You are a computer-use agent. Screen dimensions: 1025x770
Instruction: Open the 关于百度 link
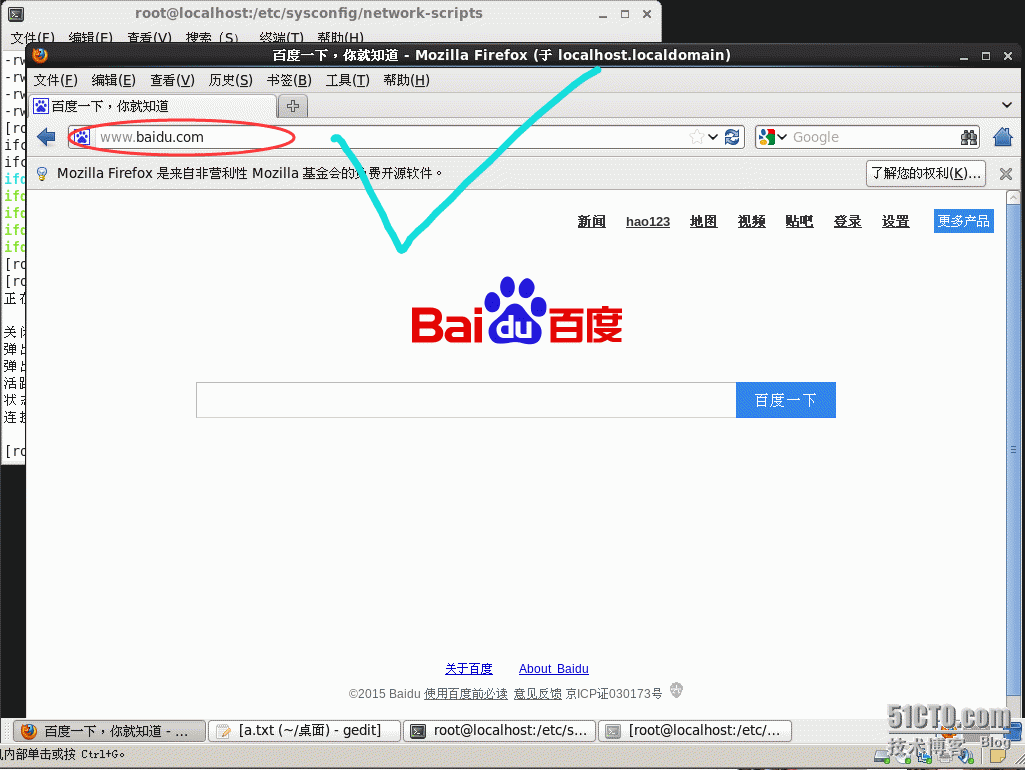(469, 669)
